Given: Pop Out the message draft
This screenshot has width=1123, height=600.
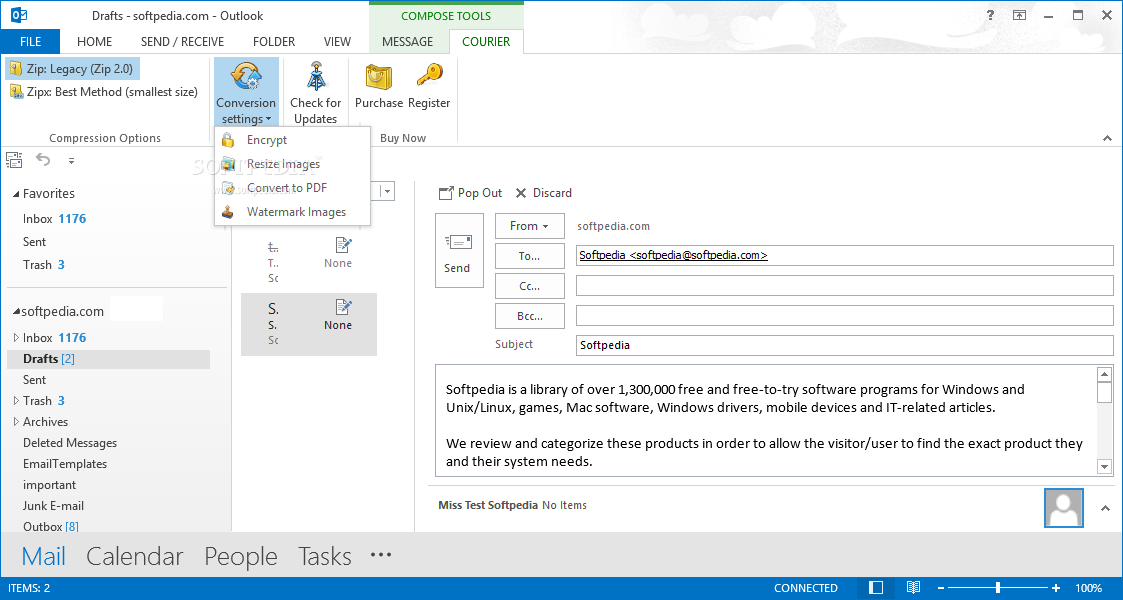Looking at the screenshot, I should click(x=470, y=193).
